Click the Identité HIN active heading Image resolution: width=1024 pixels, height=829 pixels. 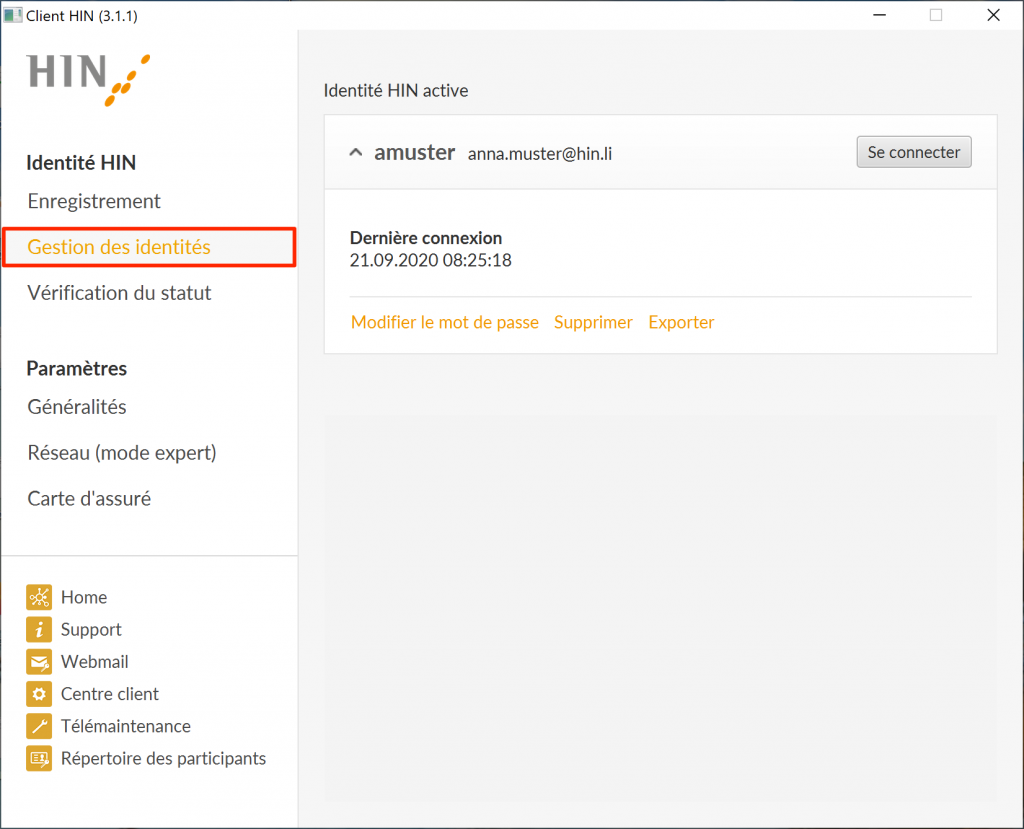click(396, 90)
